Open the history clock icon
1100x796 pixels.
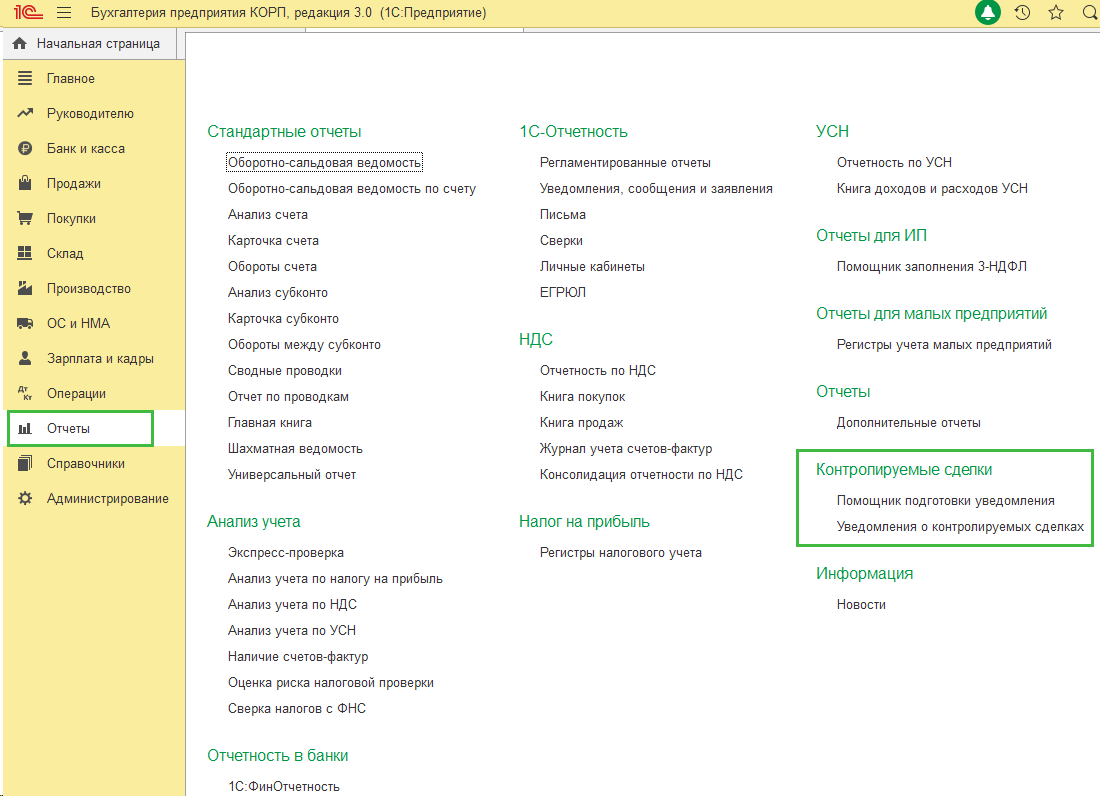(x=1022, y=13)
